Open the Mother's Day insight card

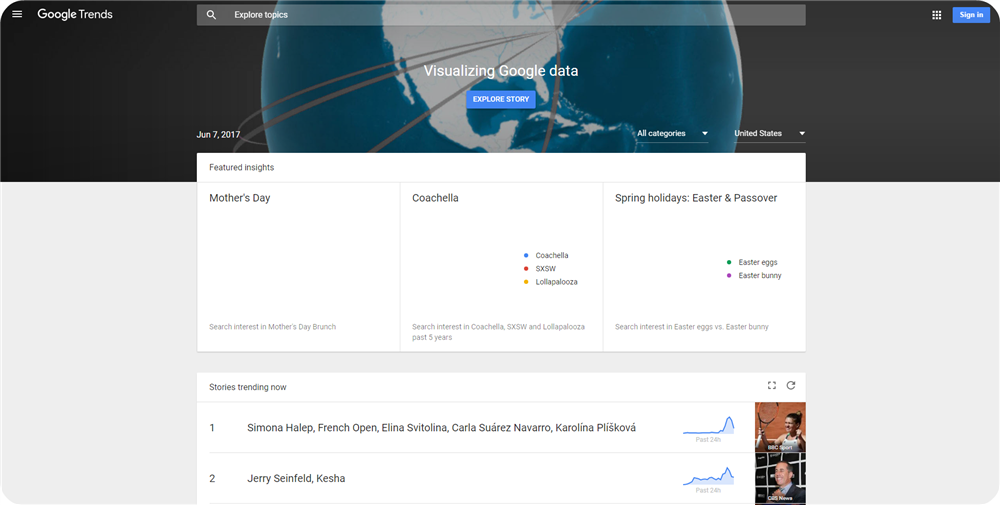tap(298, 267)
